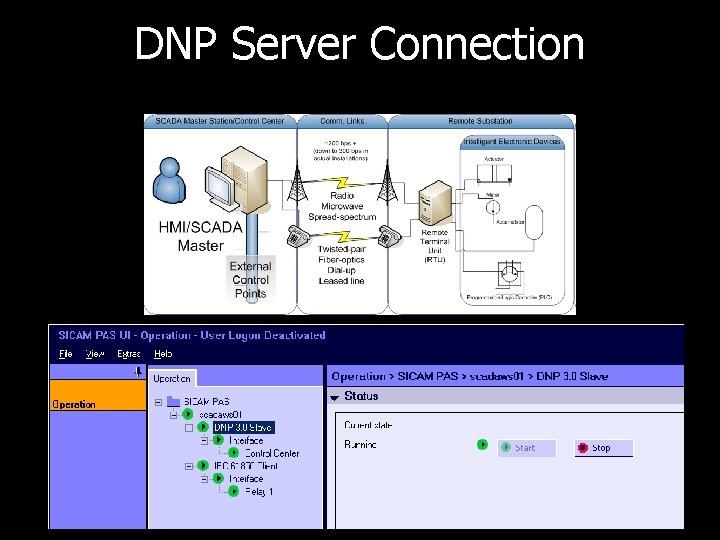Image resolution: width=720 pixels, height=540 pixels.
Task: Click green status icon beside Relay 1
Action: [x=234, y=491]
